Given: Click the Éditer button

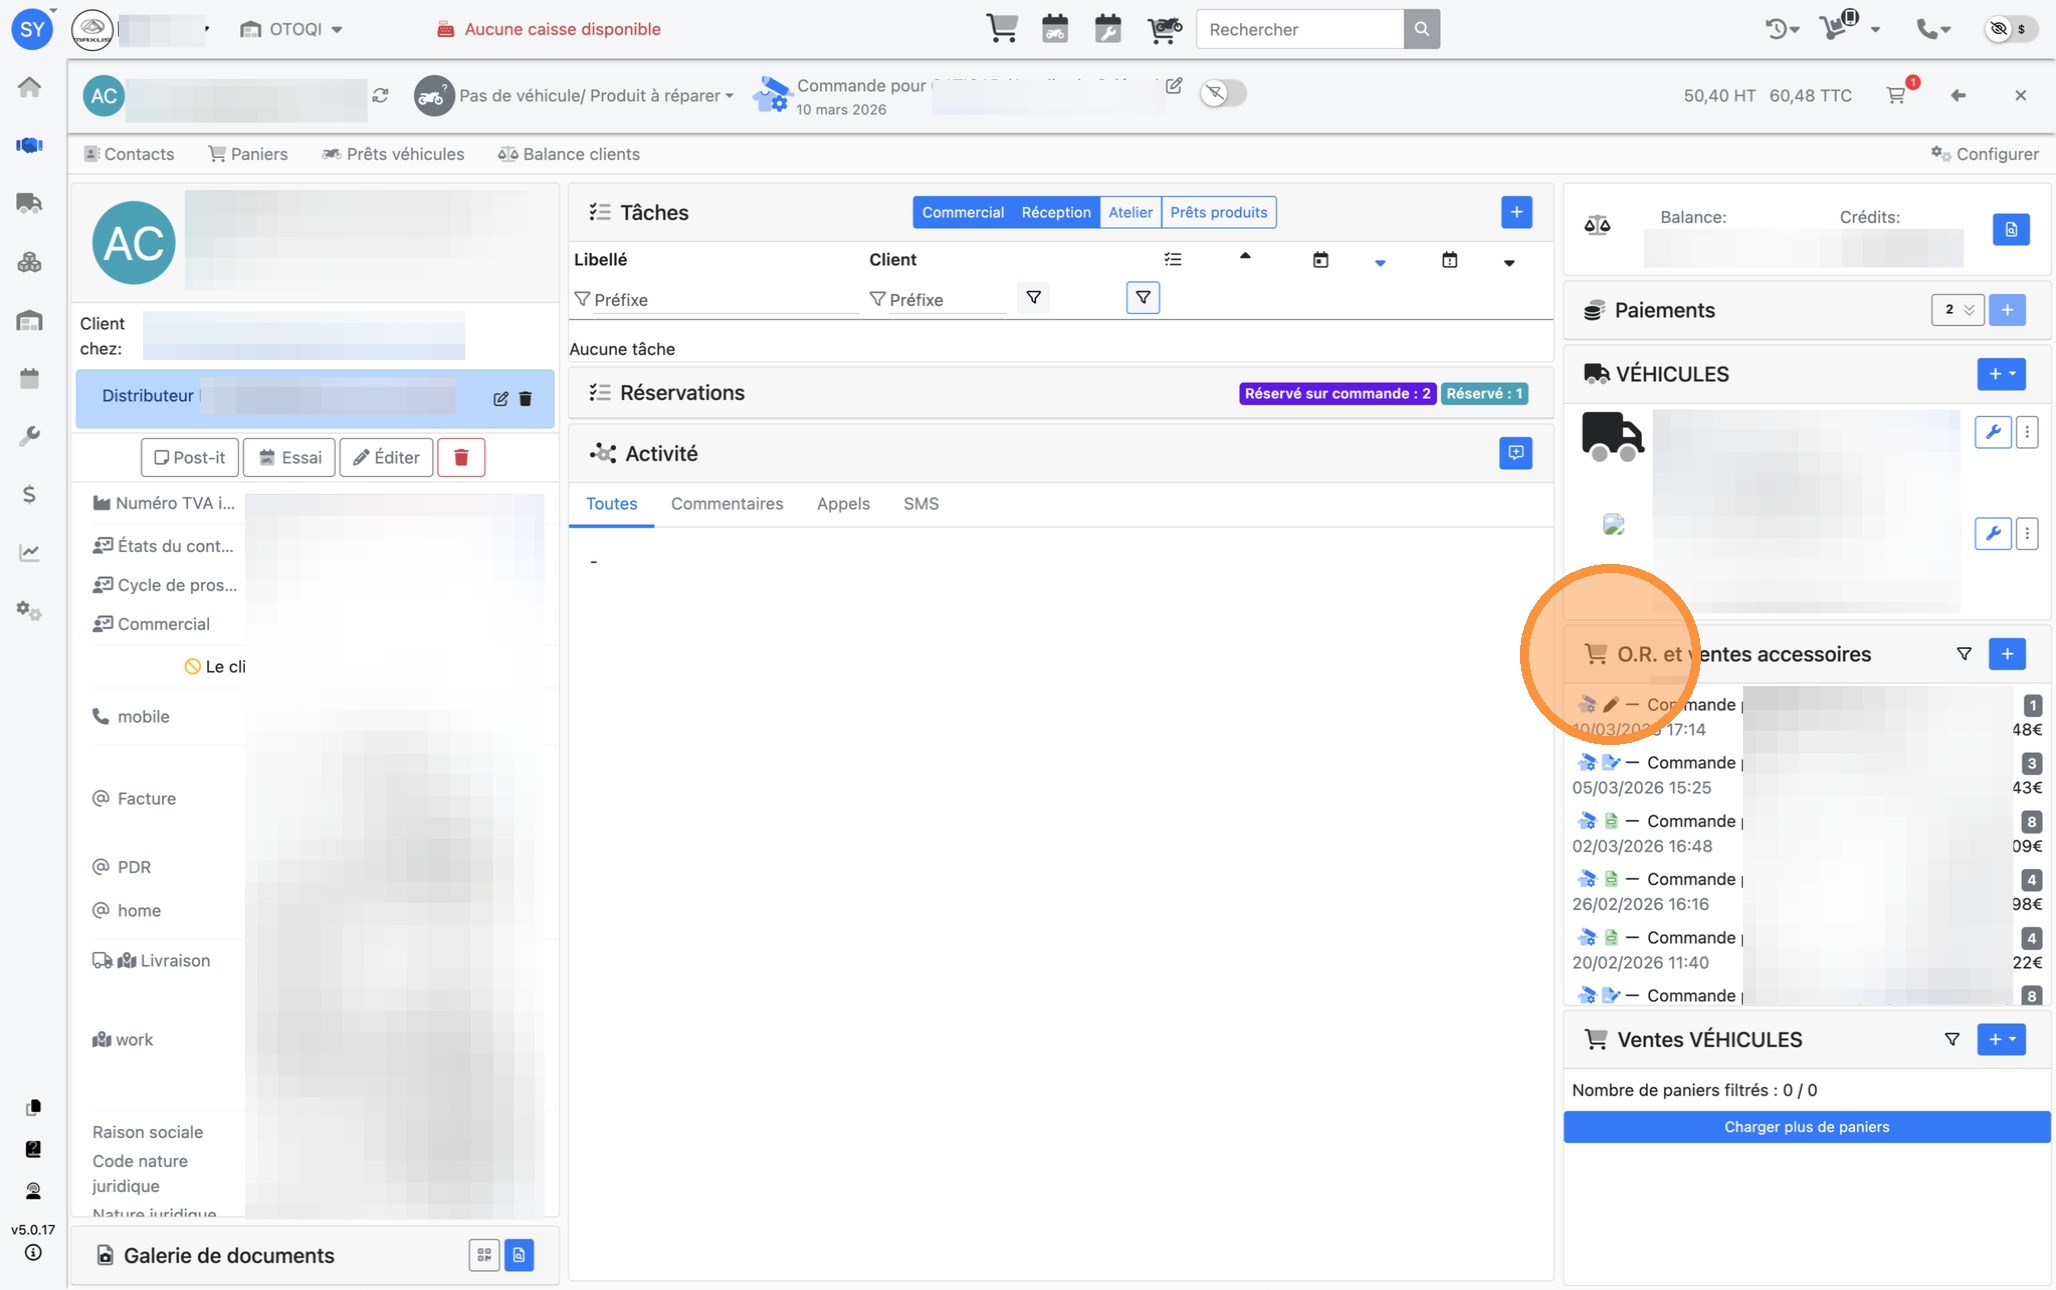Looking at the screenshot, I should point(386,457).
